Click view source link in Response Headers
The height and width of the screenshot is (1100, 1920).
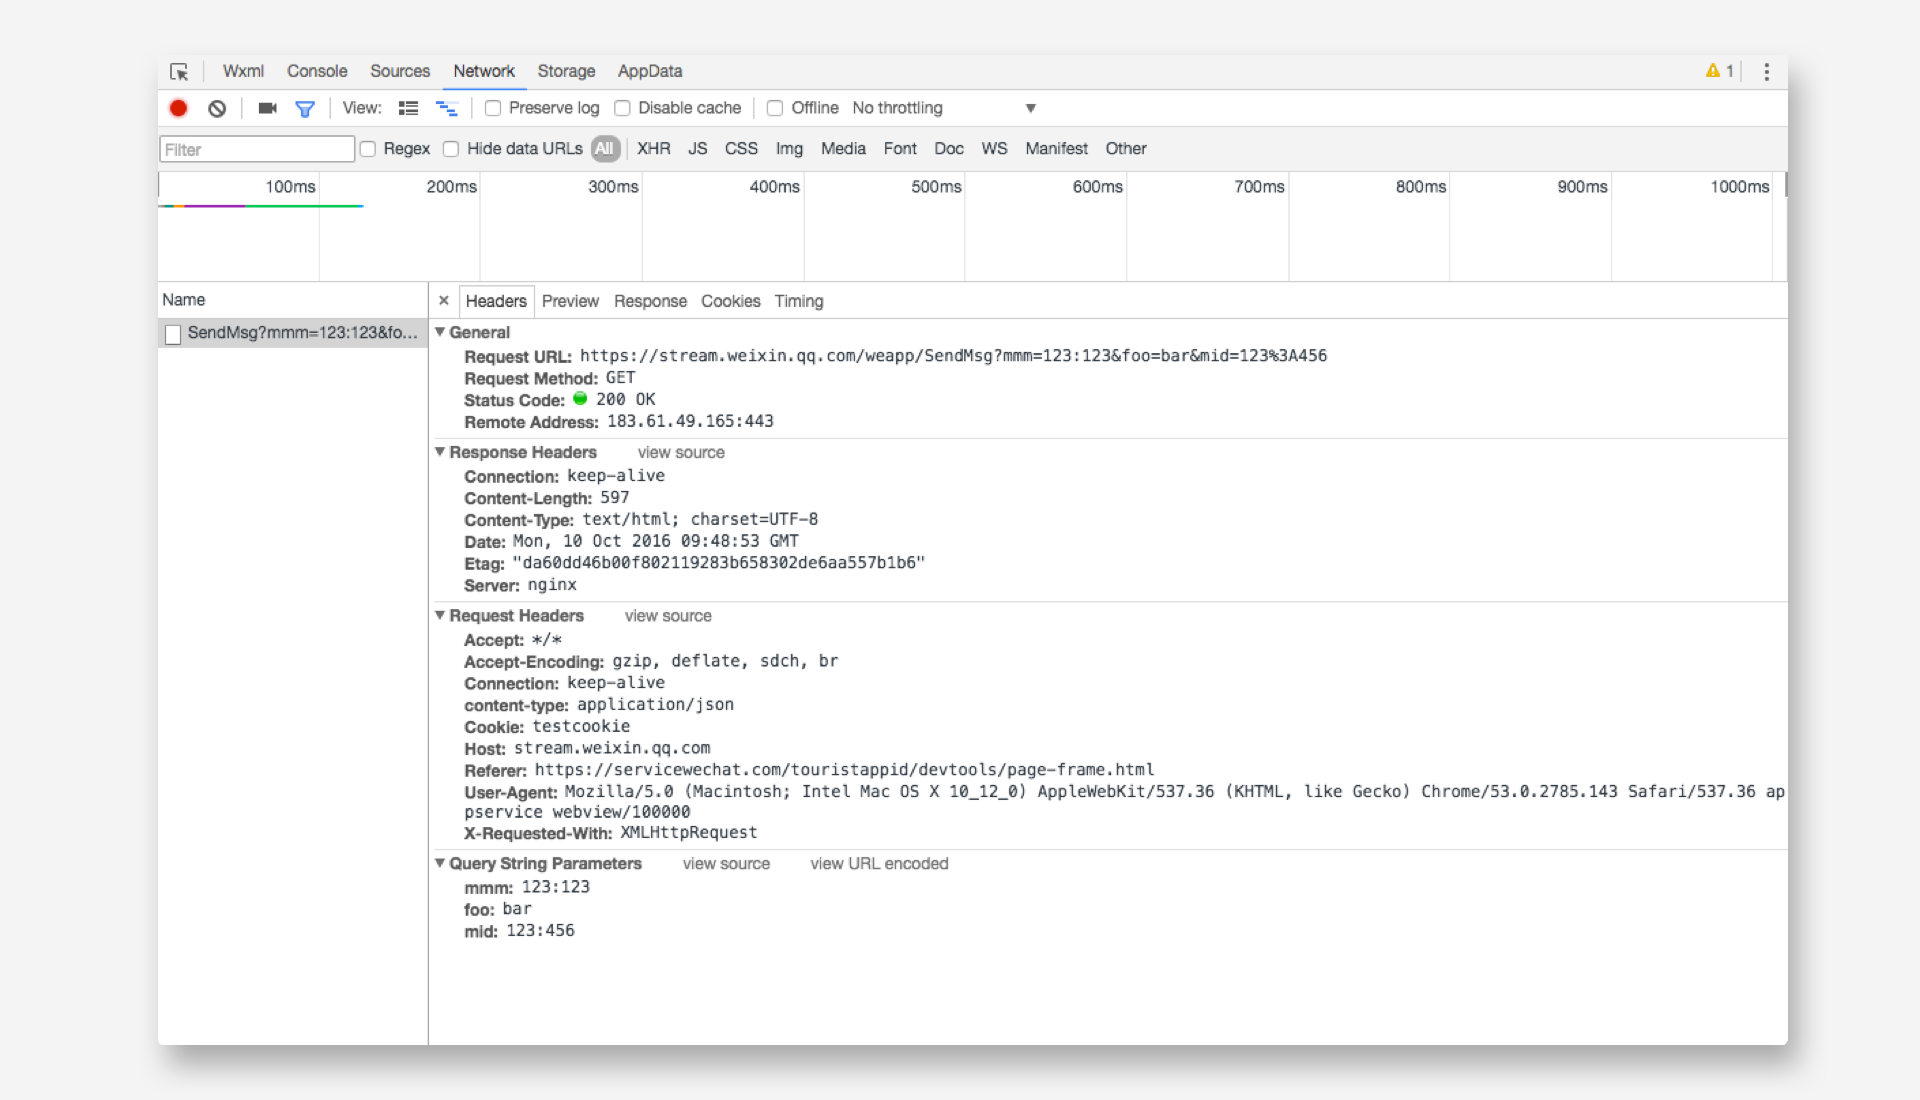(x=680, y=452)
